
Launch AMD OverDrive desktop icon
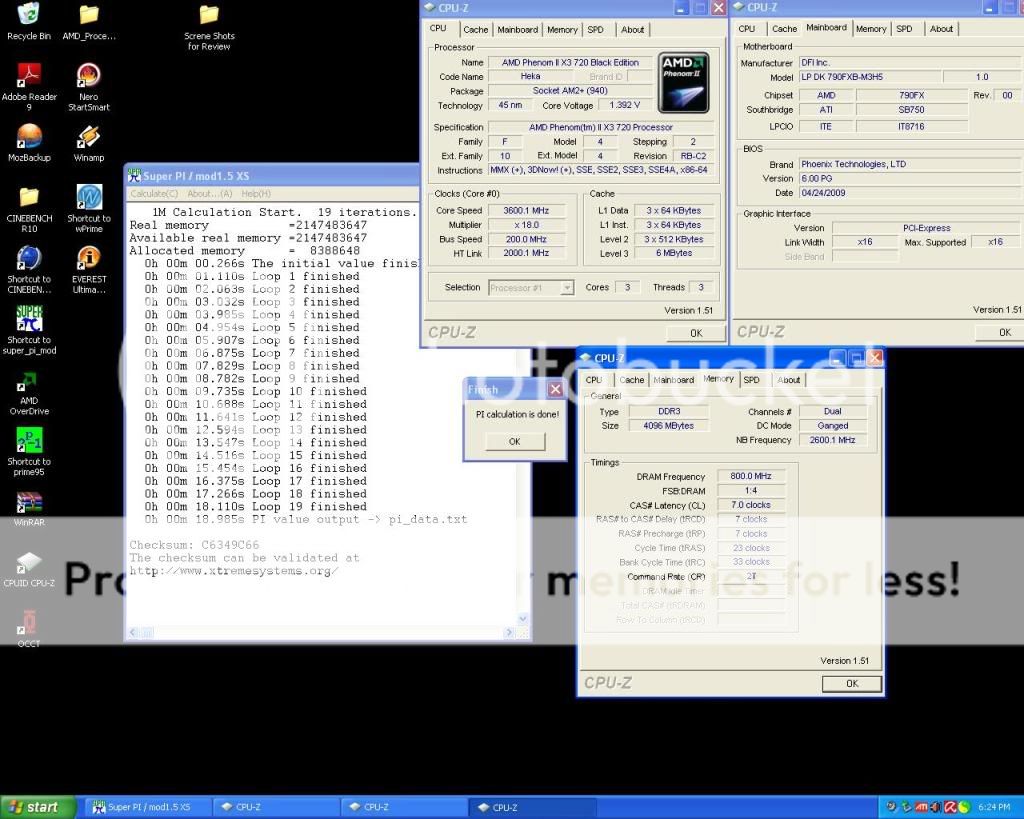coord(29,393)
